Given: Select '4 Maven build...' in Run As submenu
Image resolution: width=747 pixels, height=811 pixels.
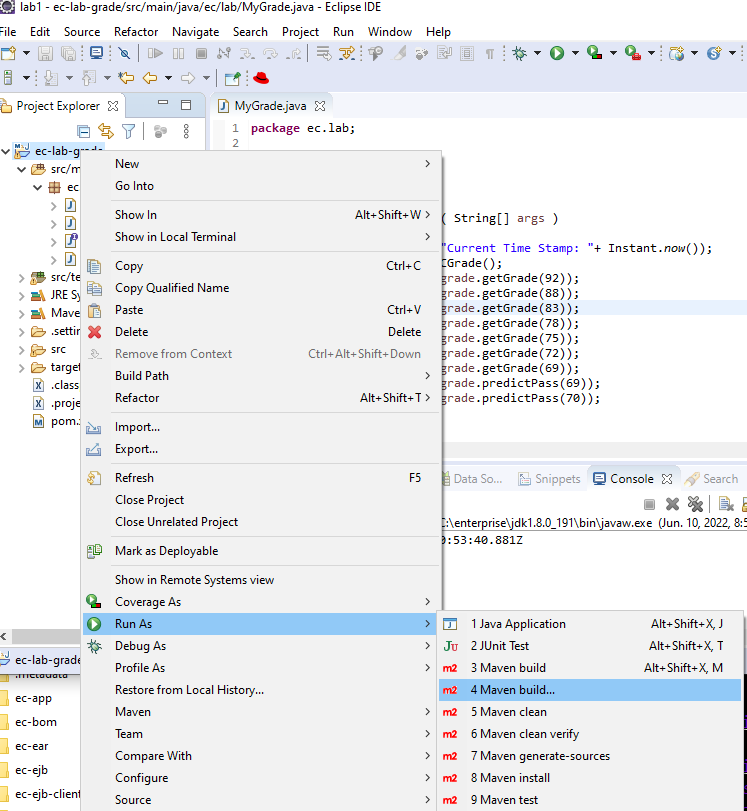Looking at the screenshot, I should pos(590,690).
